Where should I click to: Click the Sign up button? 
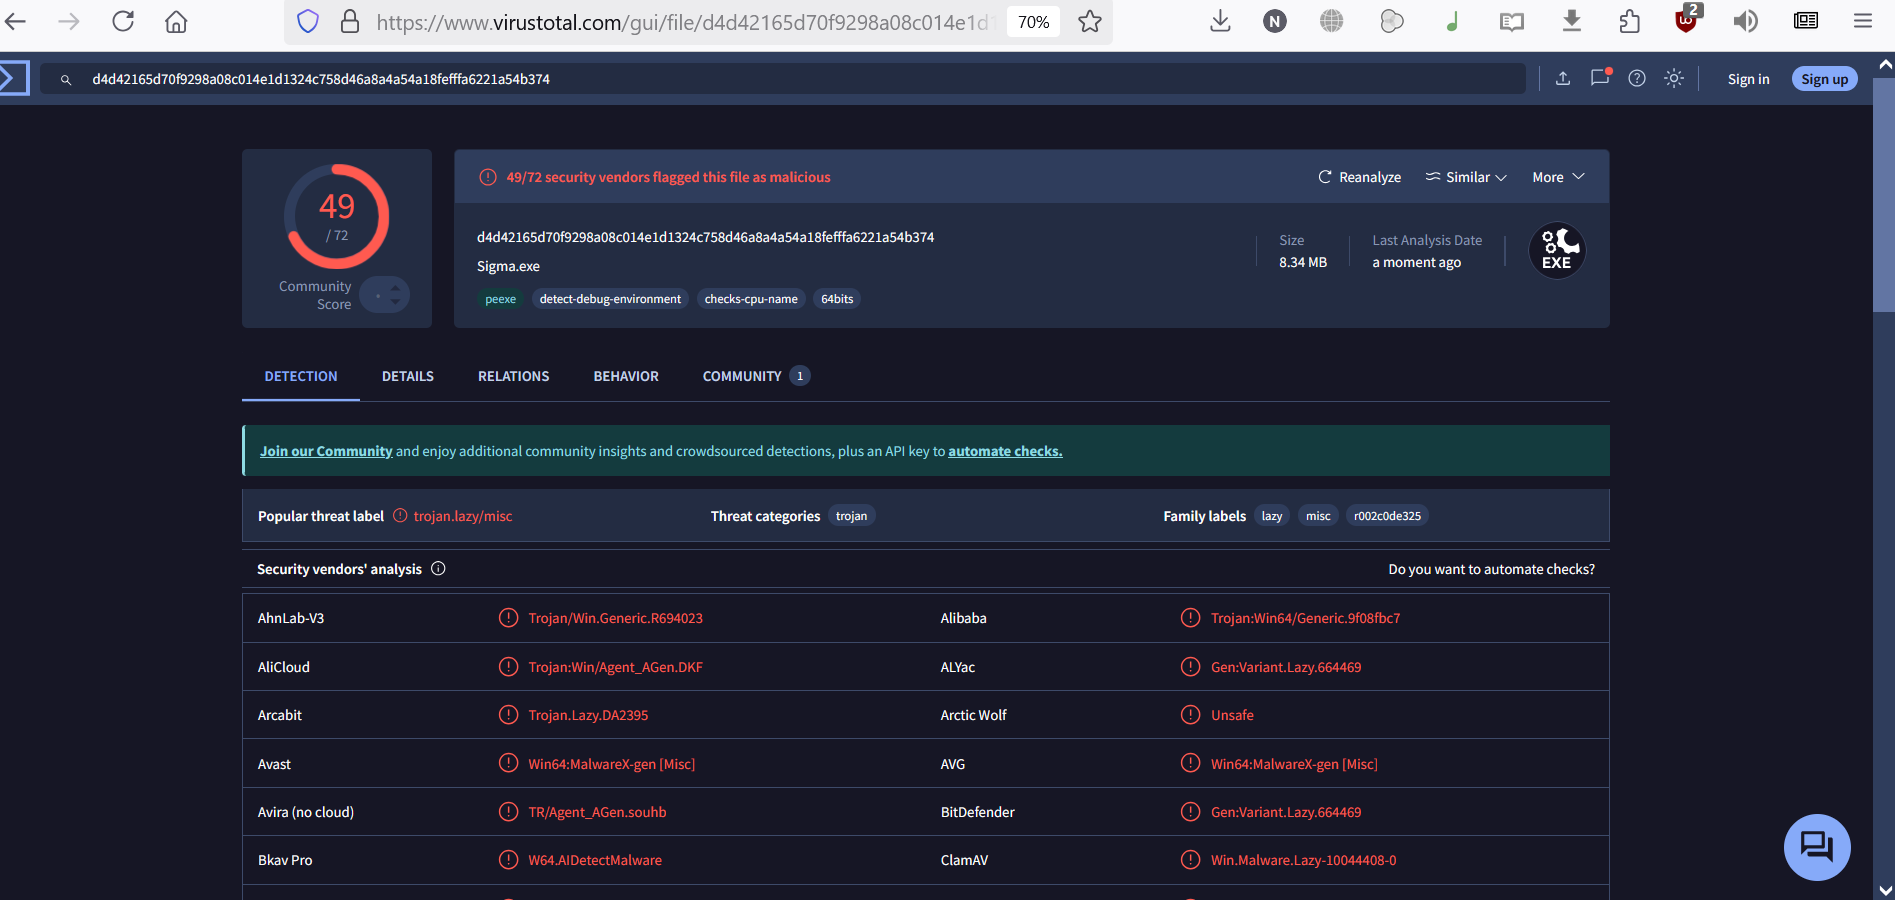click(x=1825, y=79)
